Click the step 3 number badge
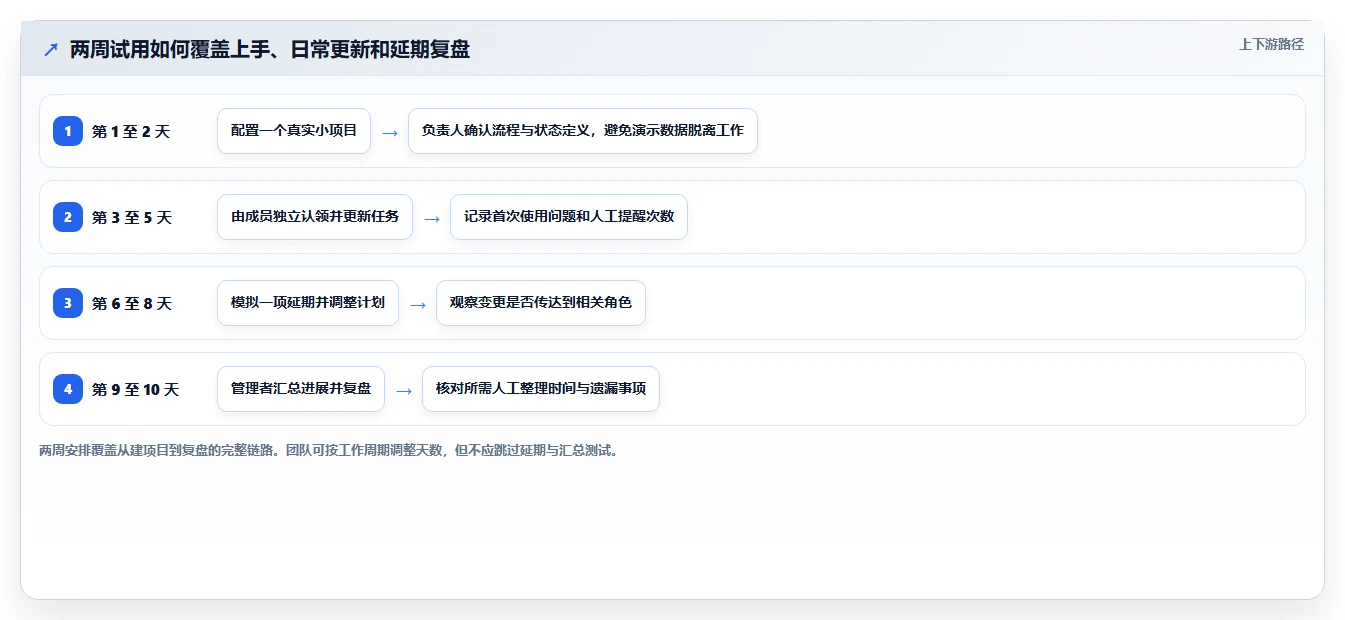The image size is (1345, 620). pos(68,303)
